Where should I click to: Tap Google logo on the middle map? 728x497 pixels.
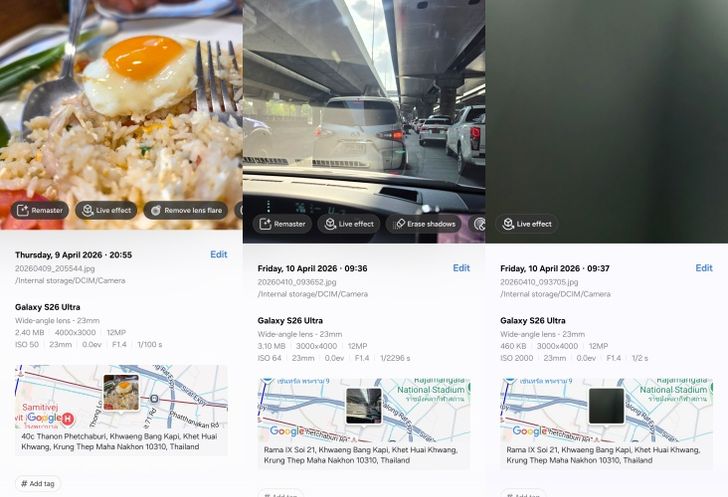(x=287, y=432)
